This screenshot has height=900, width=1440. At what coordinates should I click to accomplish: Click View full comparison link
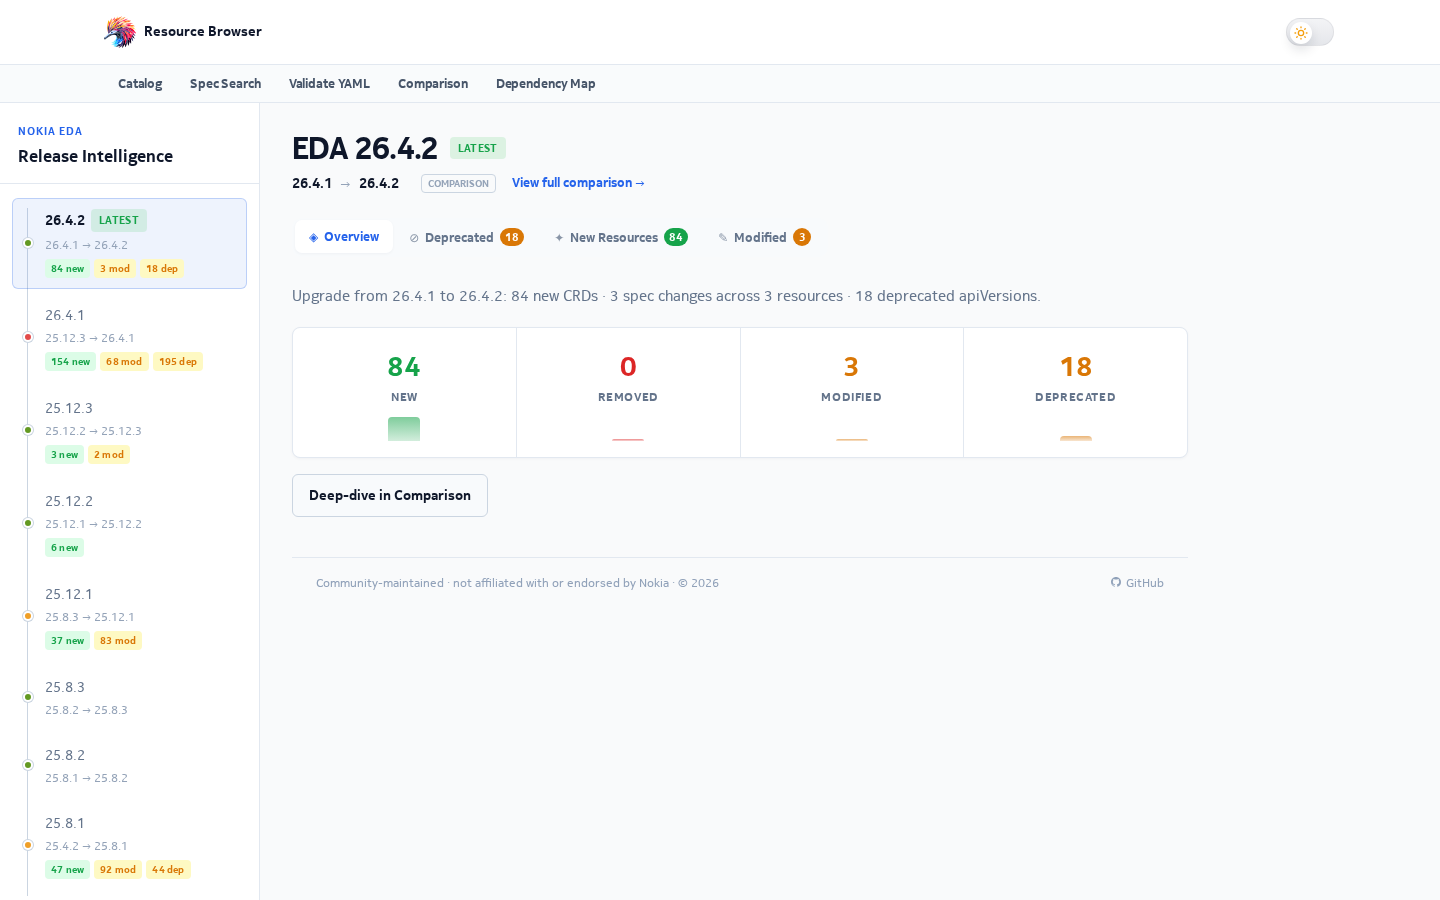pyautogui.click(x=578, y=183)
